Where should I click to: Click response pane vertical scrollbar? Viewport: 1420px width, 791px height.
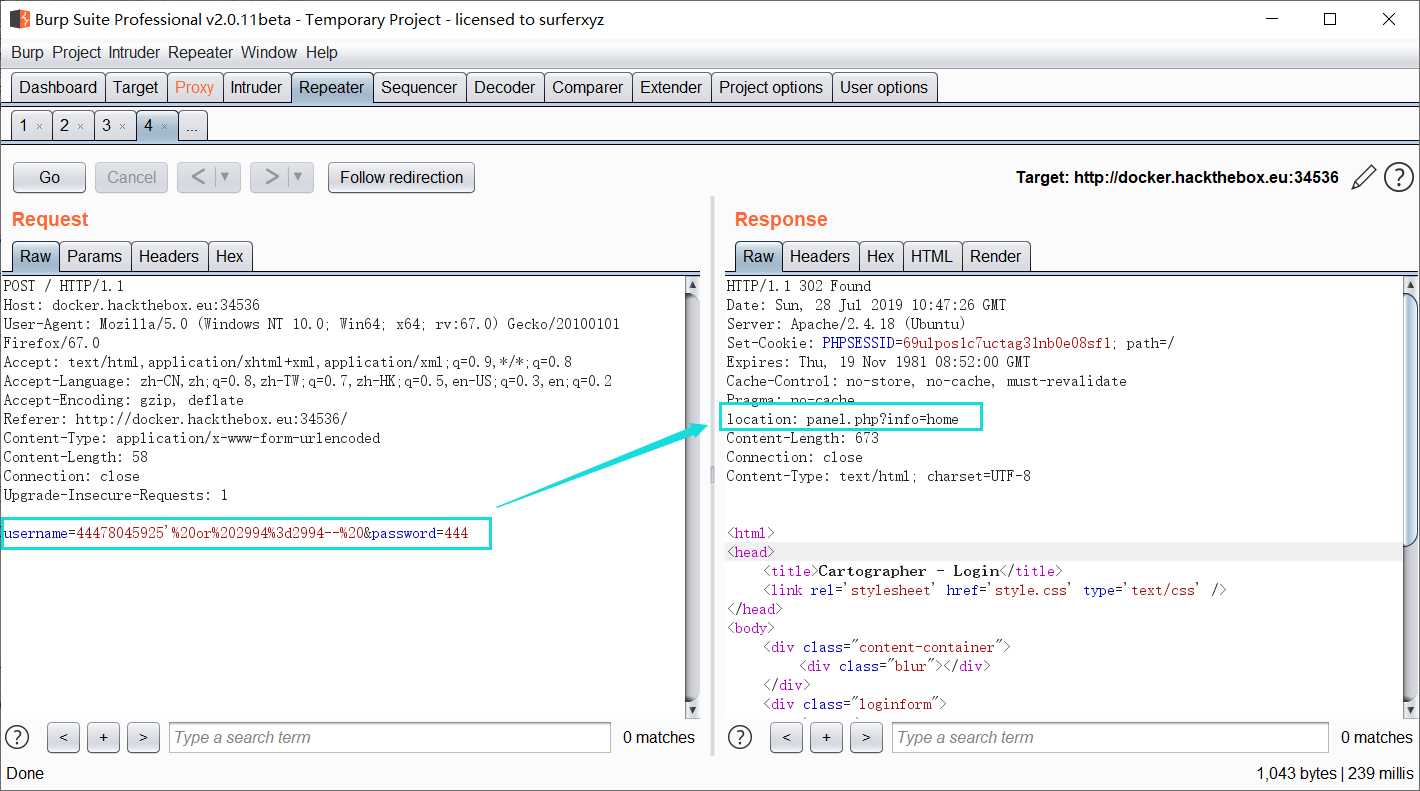(1411, 420)
